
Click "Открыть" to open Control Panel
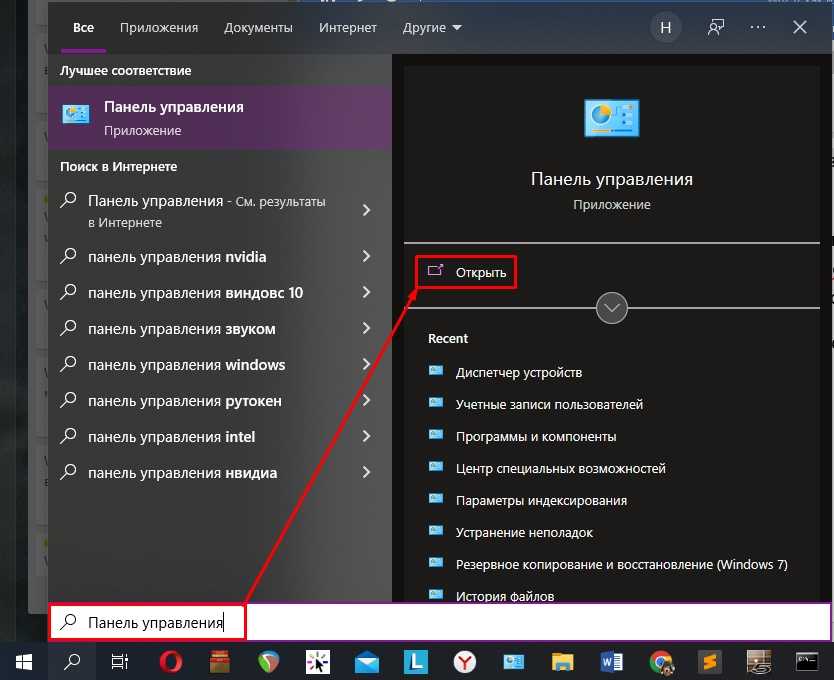pyautogui.click(x=467, y=272)
